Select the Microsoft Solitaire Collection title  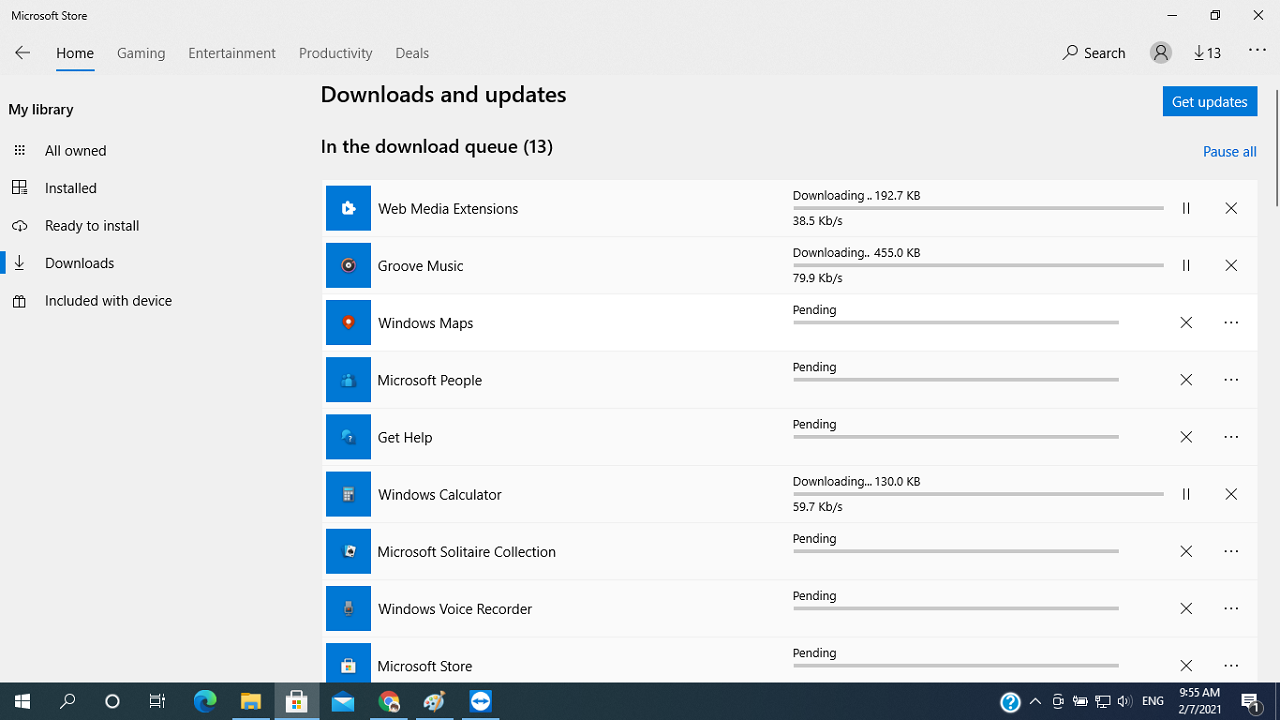click(466, 551)
